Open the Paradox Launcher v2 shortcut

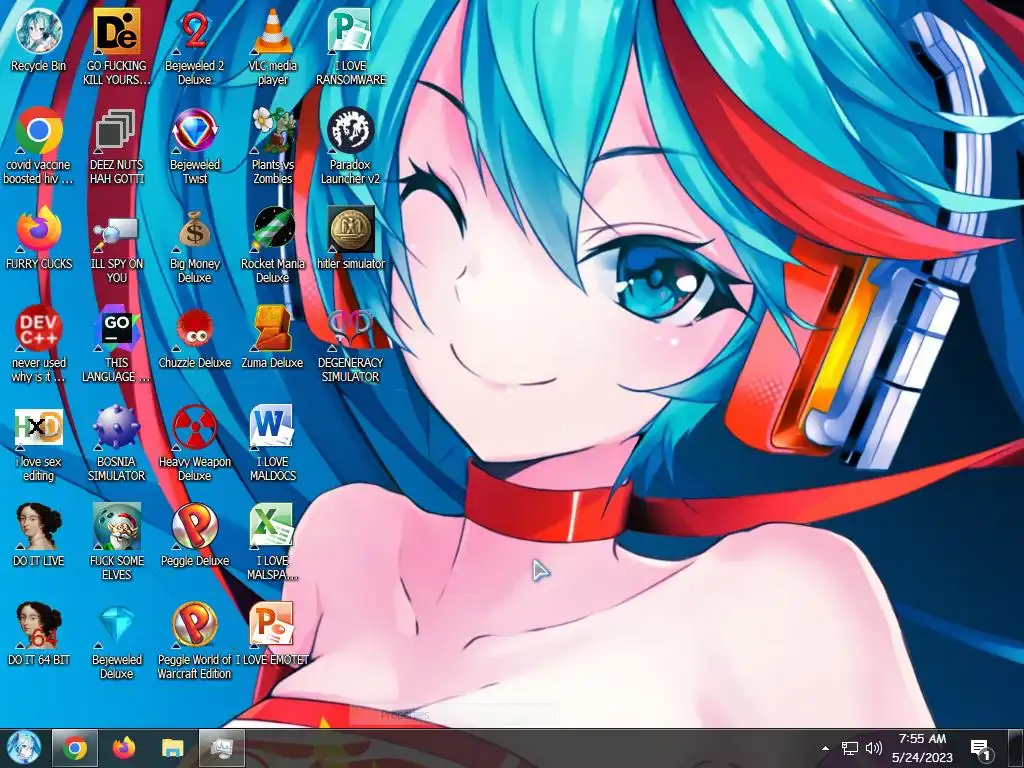(351, 145)
